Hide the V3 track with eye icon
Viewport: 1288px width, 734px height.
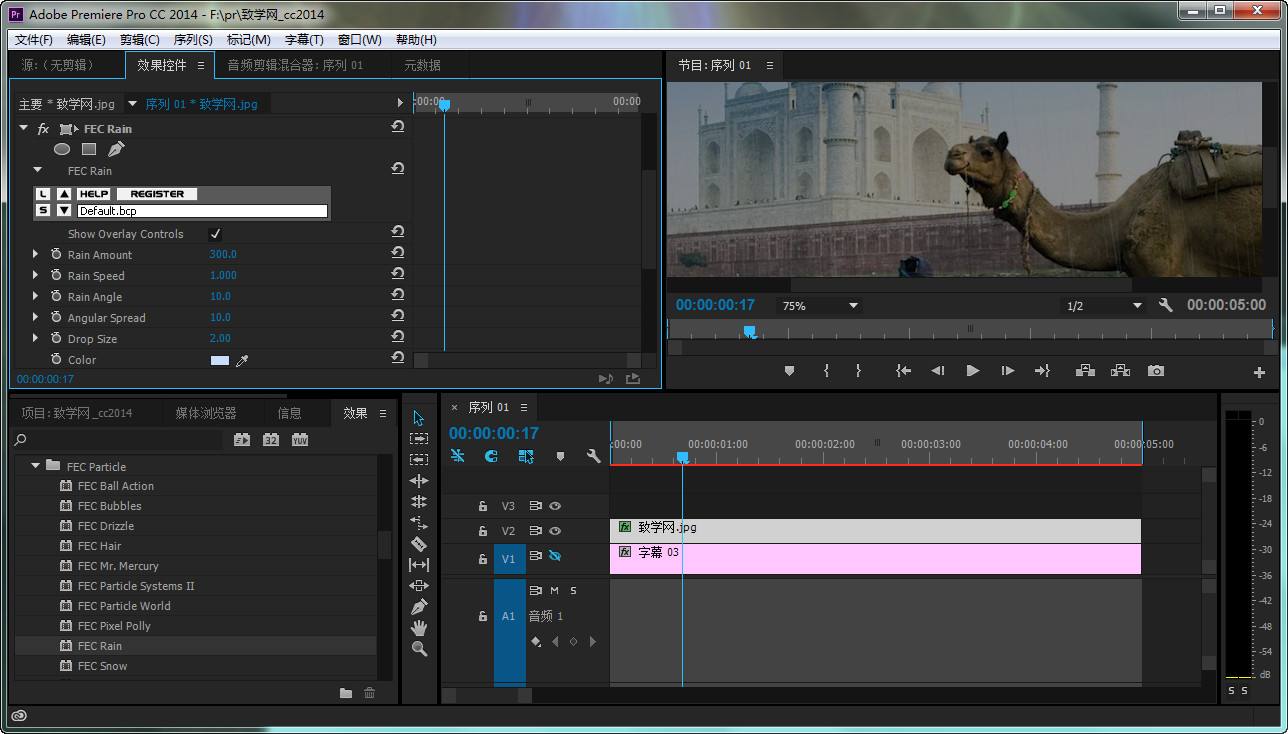555,506
